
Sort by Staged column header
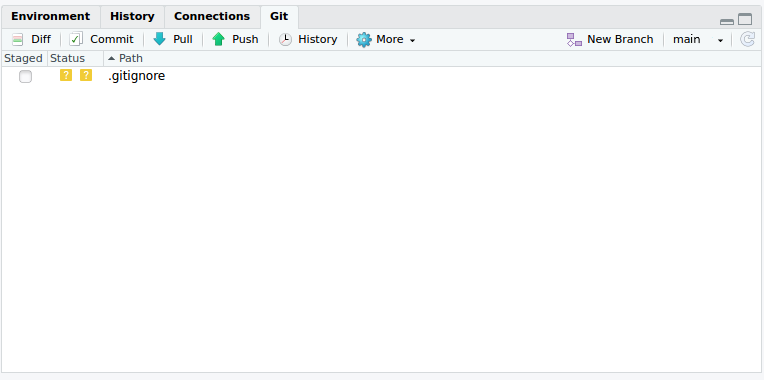click(23, 58)
